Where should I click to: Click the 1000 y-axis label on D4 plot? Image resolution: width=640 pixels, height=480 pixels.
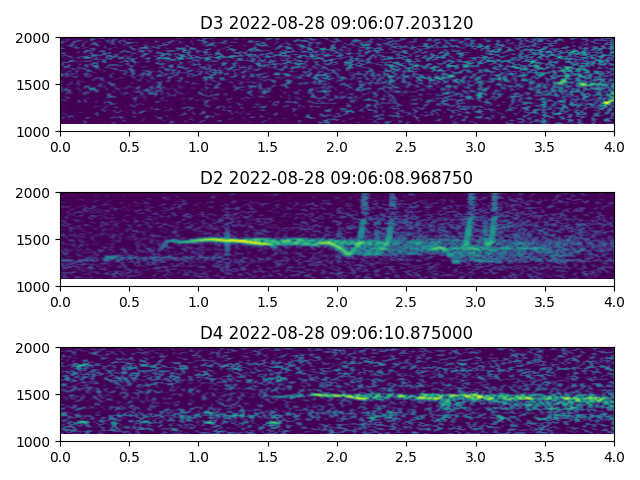pos(36,441)
